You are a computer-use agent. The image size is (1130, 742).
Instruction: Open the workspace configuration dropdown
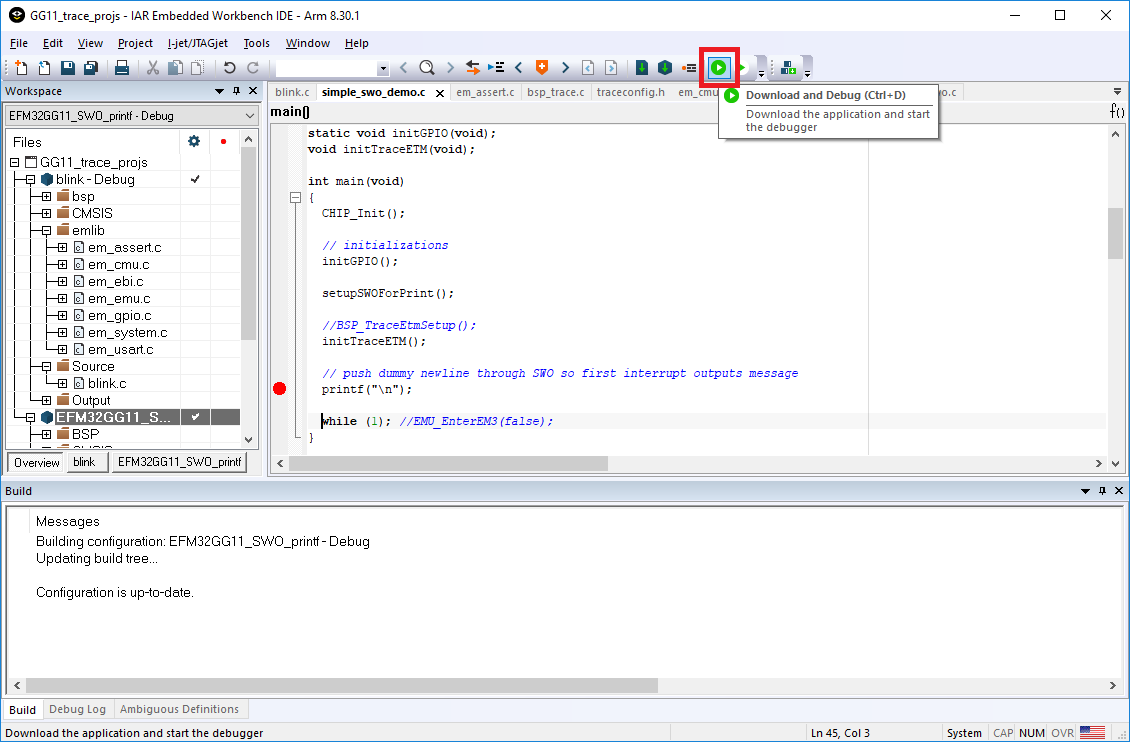point(249,116)
